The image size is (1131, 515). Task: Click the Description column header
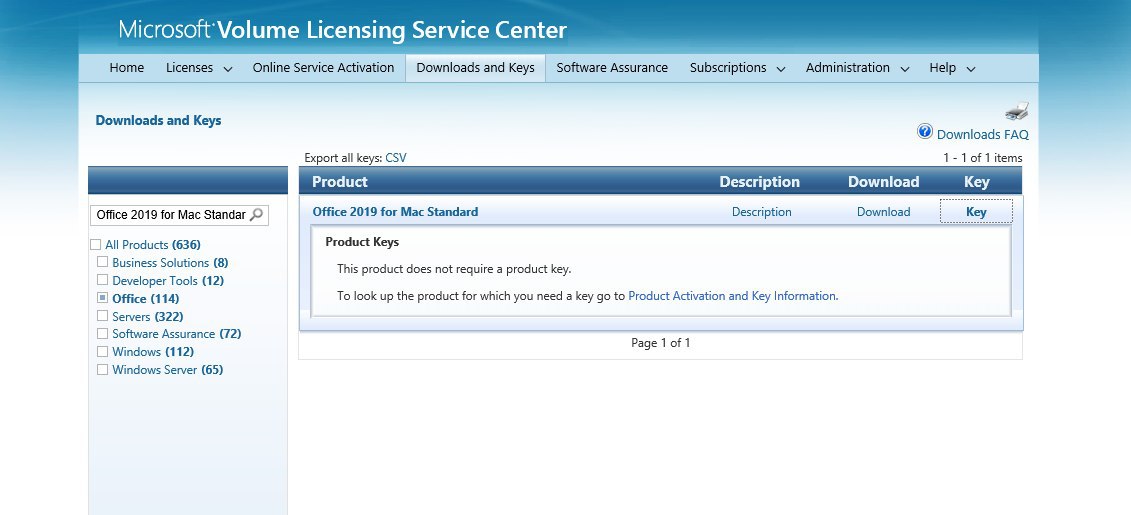(x=760, y=182)
